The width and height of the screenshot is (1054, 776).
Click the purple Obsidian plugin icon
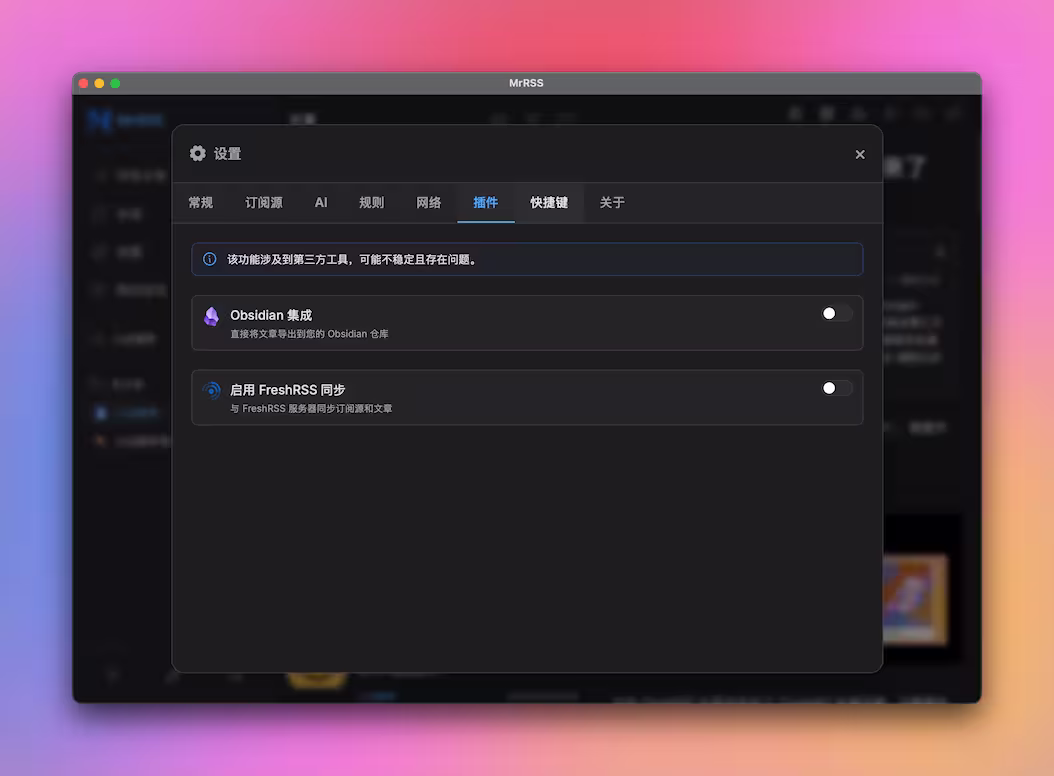(x=211, y=316)
